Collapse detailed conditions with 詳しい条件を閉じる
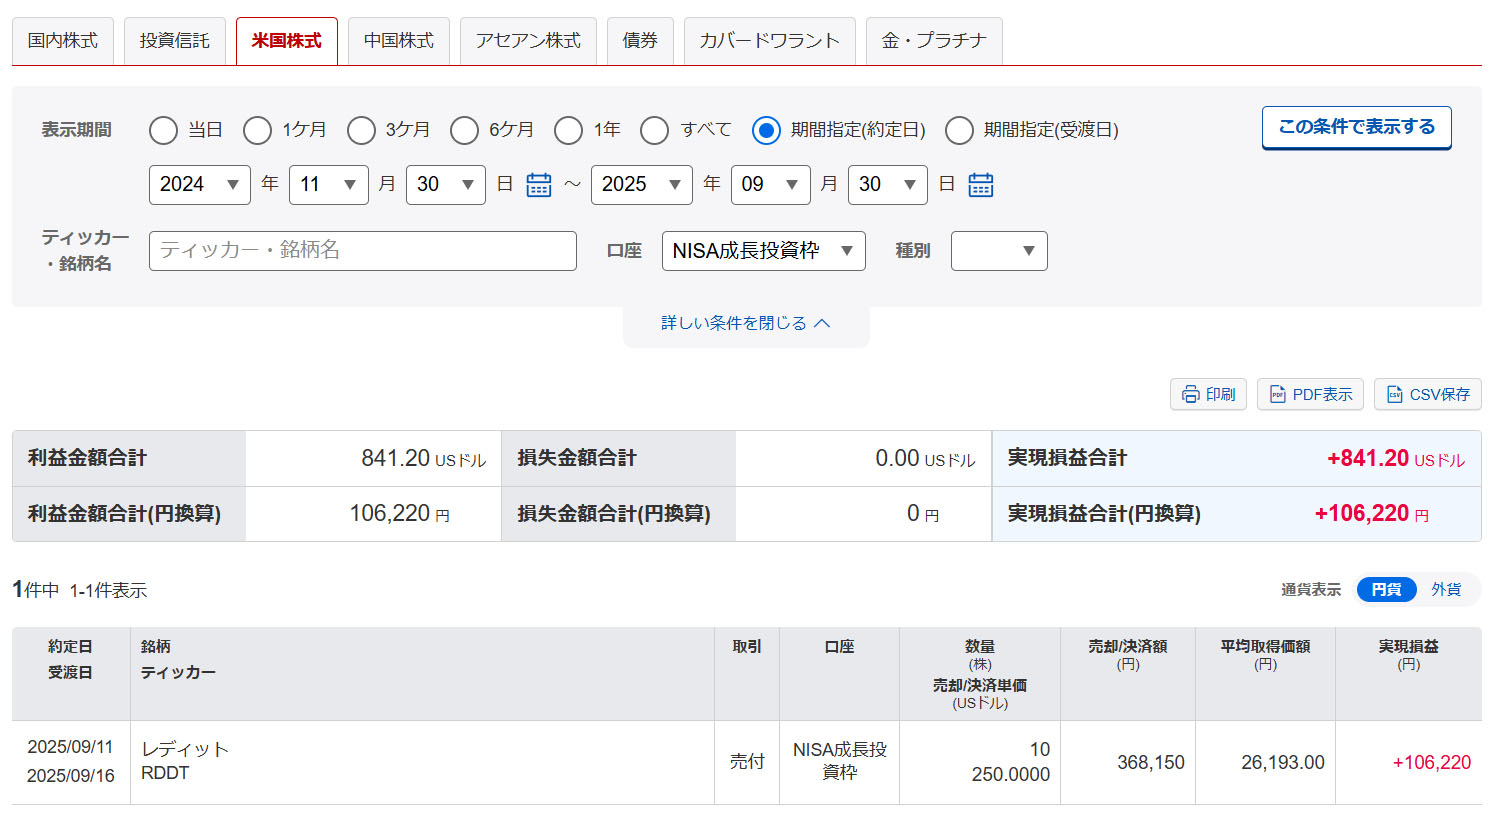This screenshot has width=1498, height=829. [x=745, y=323]
